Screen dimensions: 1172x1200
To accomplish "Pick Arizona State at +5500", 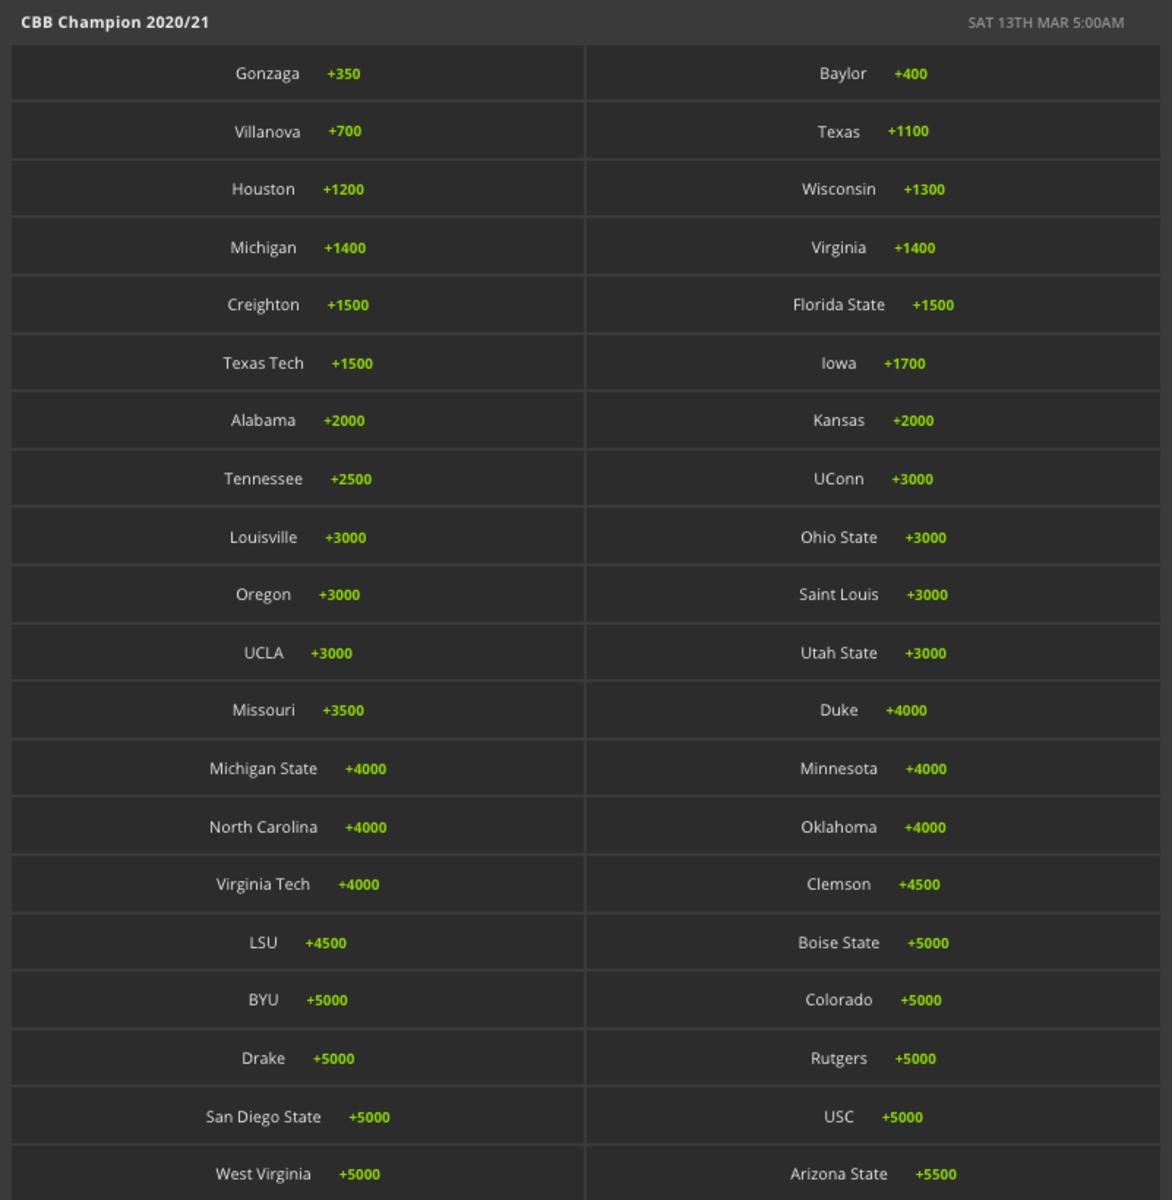I will [x=873, y=1174].
